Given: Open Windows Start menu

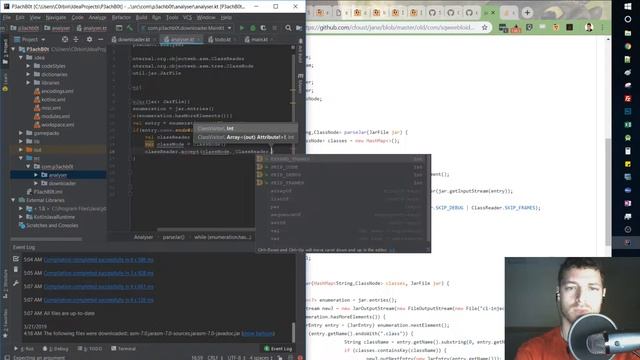Looking at the screenshot, I should click(x=628, y=6).
